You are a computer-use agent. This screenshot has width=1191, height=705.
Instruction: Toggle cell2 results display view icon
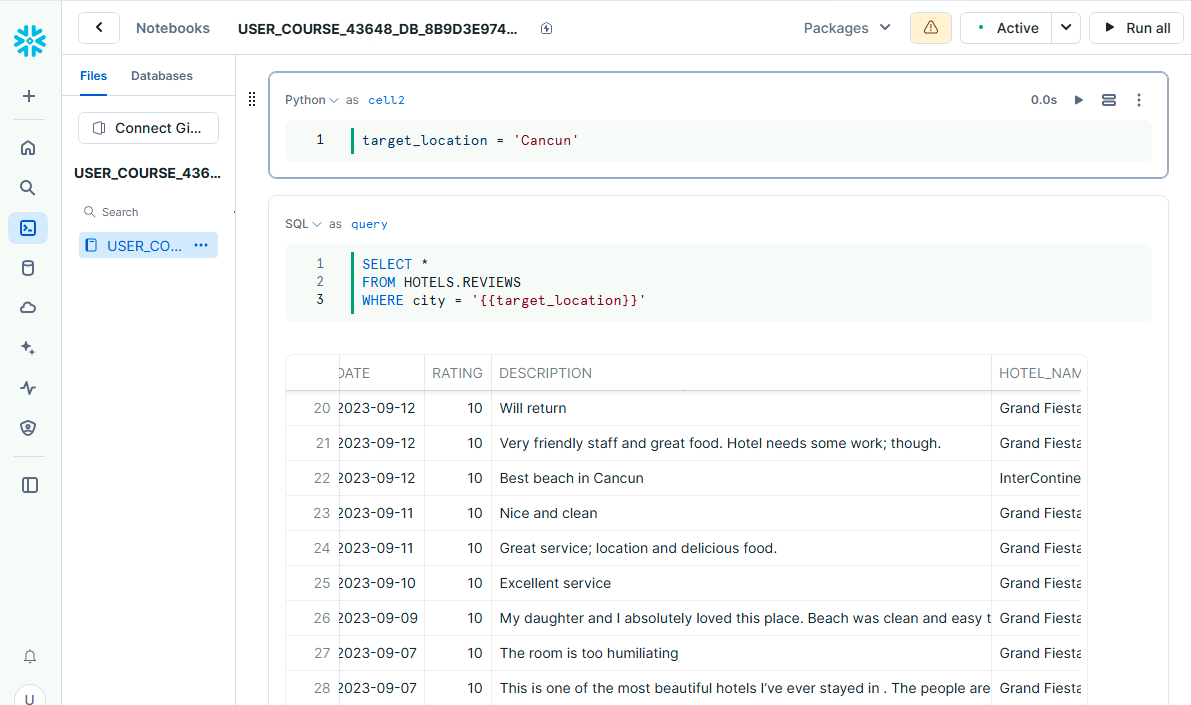tap(1108, 100)
